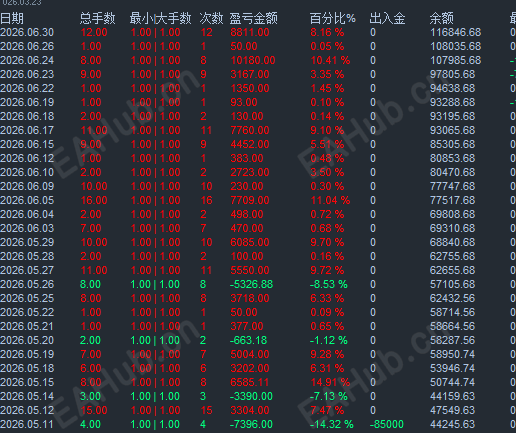Viewport: 516px width, 433px height.
Task: Click balance 80853.68
Action: 452,158
